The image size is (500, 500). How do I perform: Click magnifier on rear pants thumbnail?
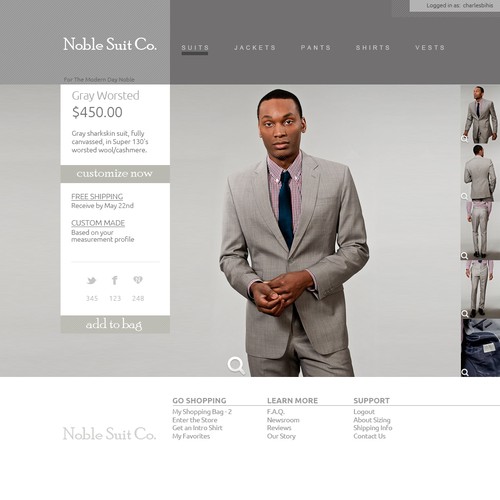click(x=464, y=256)
